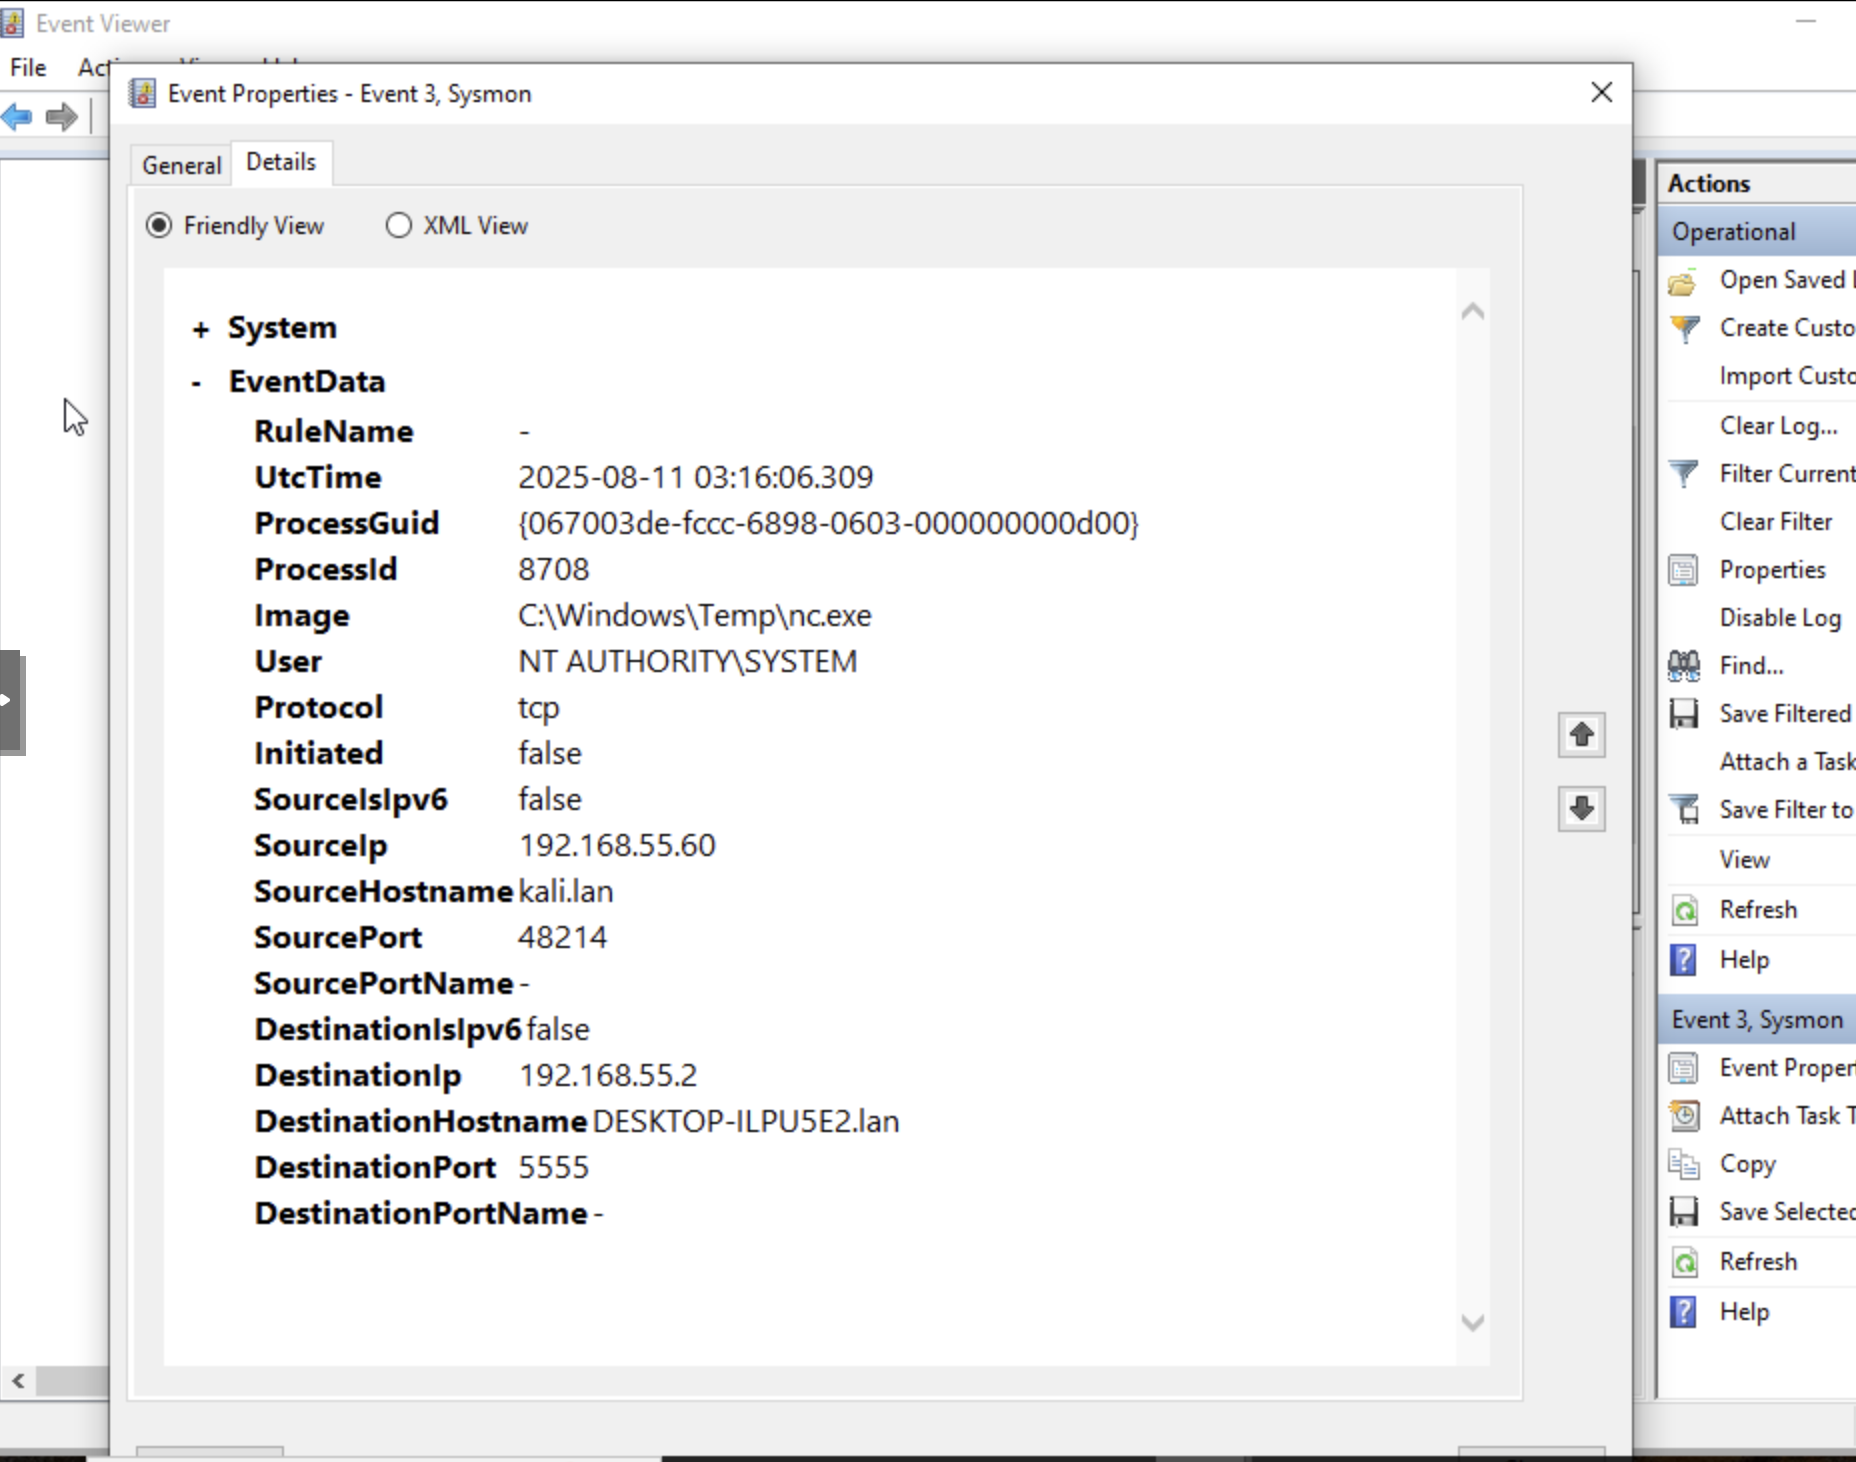Click Attach a Task To this Log action

click(x=1787, y=762)
